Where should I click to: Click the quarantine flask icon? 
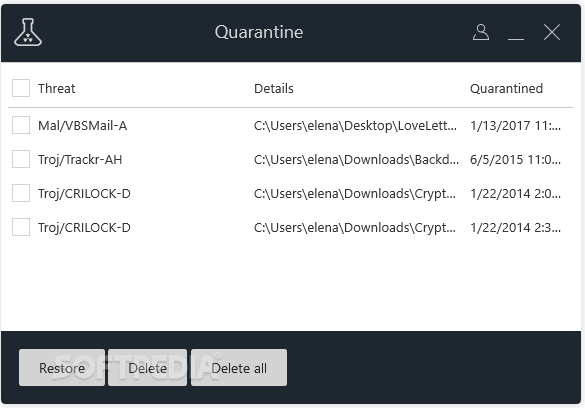[28, 32]
